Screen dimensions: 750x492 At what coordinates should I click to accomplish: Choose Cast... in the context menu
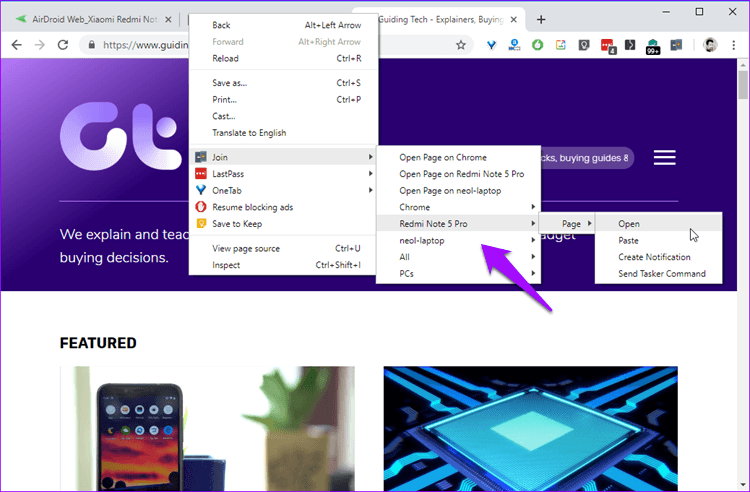284,116
